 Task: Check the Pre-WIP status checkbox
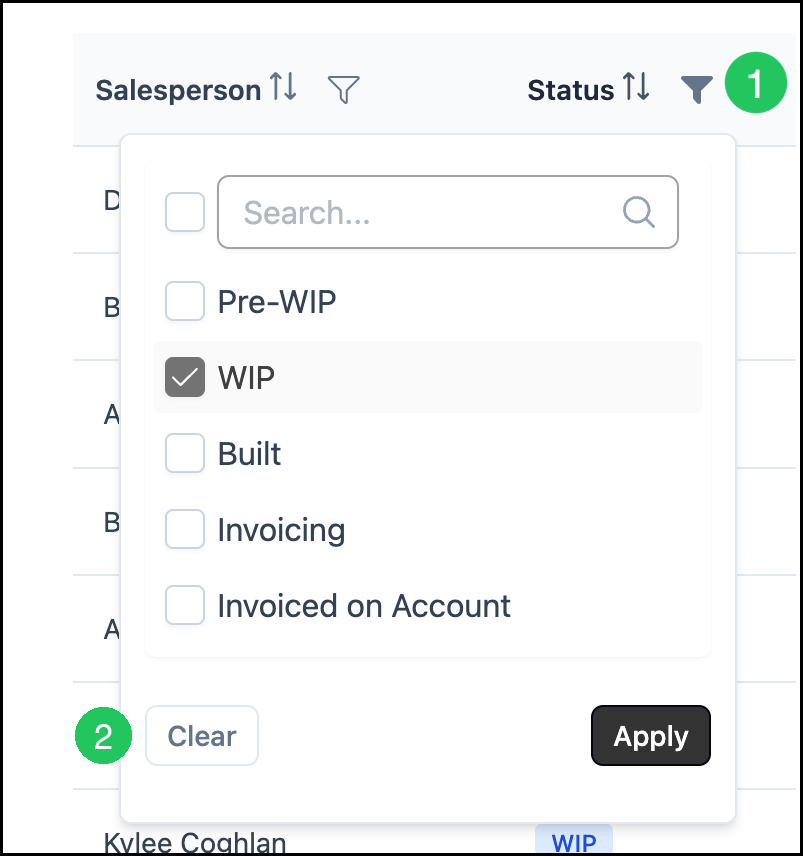pyautogui.click(x=185, y=301)
